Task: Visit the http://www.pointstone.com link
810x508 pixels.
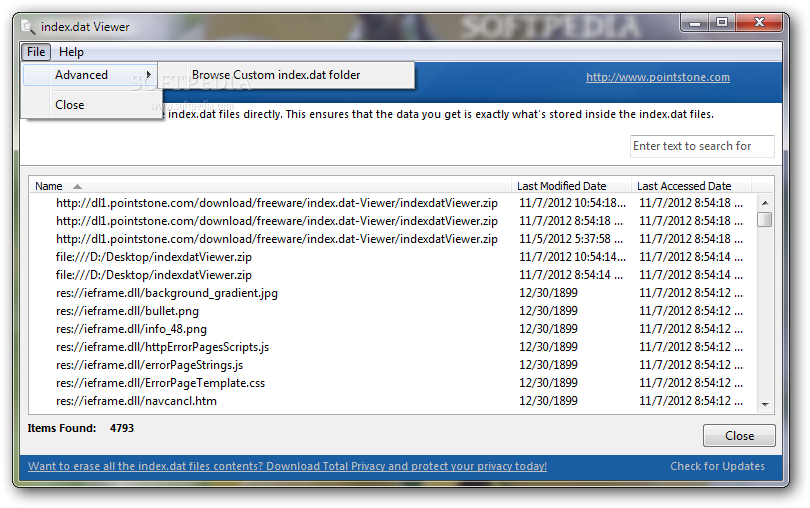Action: pos(658,77)
